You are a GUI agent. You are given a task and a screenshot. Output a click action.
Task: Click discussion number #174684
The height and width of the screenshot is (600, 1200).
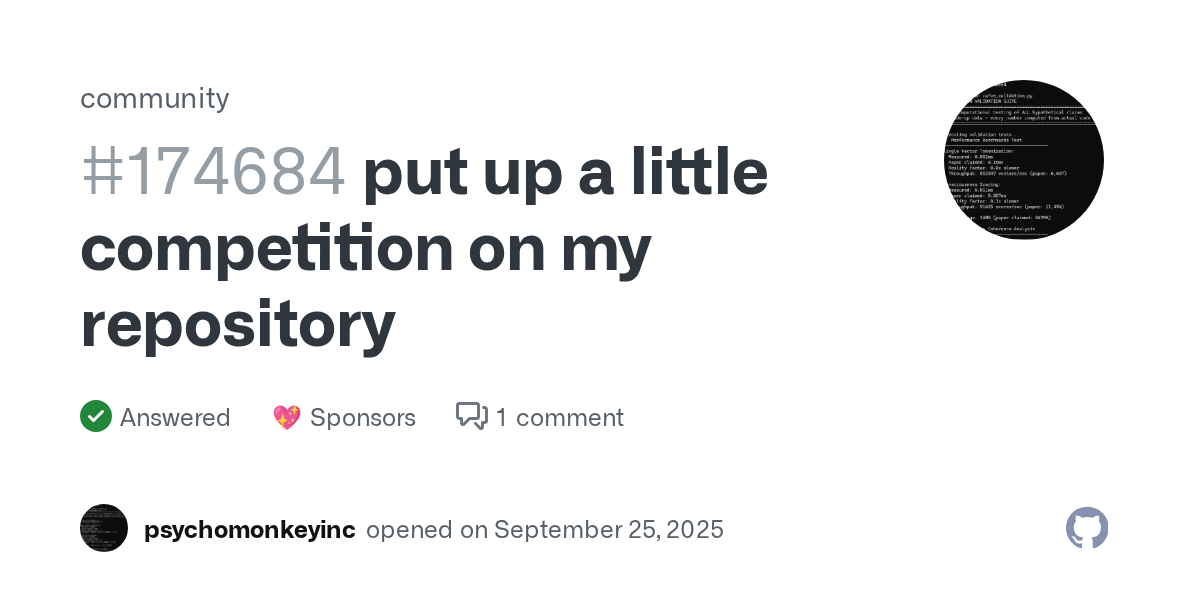(x=213, y=171)
